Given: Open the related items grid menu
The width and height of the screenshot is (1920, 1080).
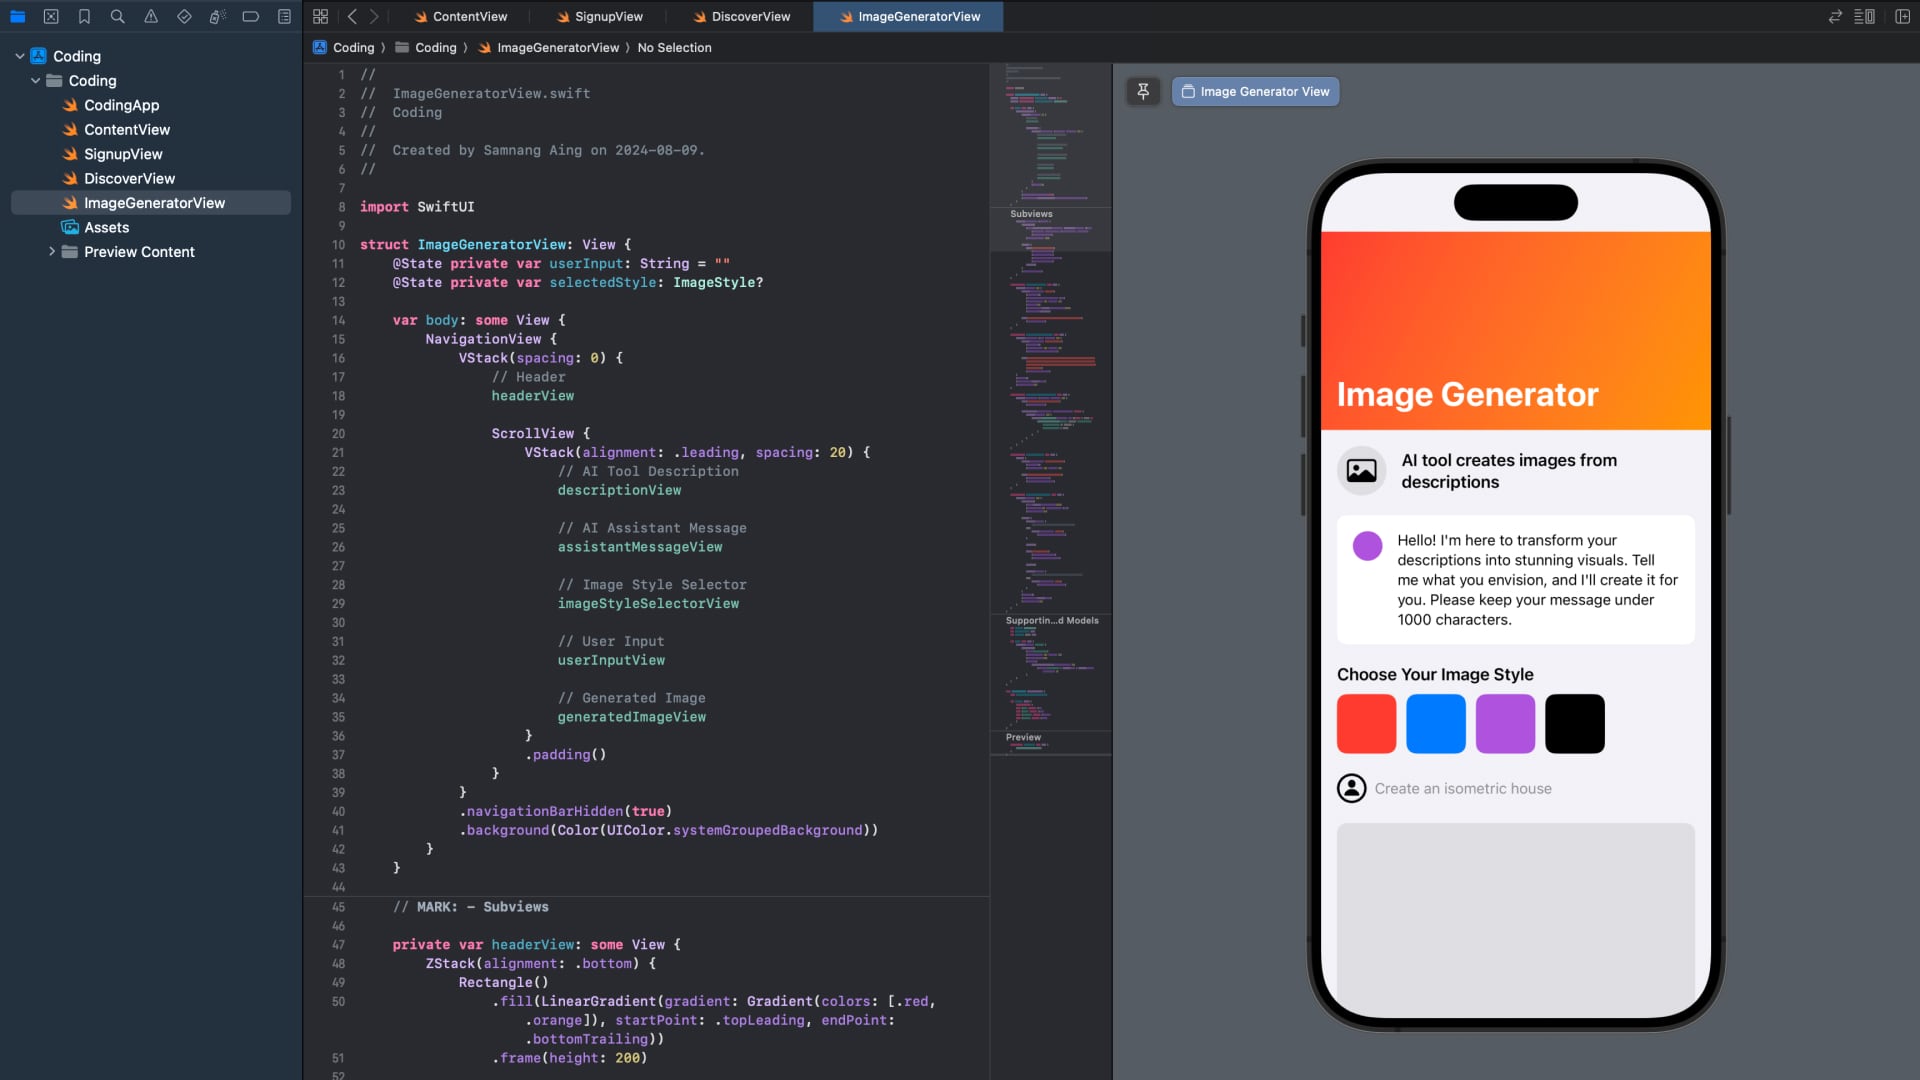Looking at the screenshot, I should 320,16.
